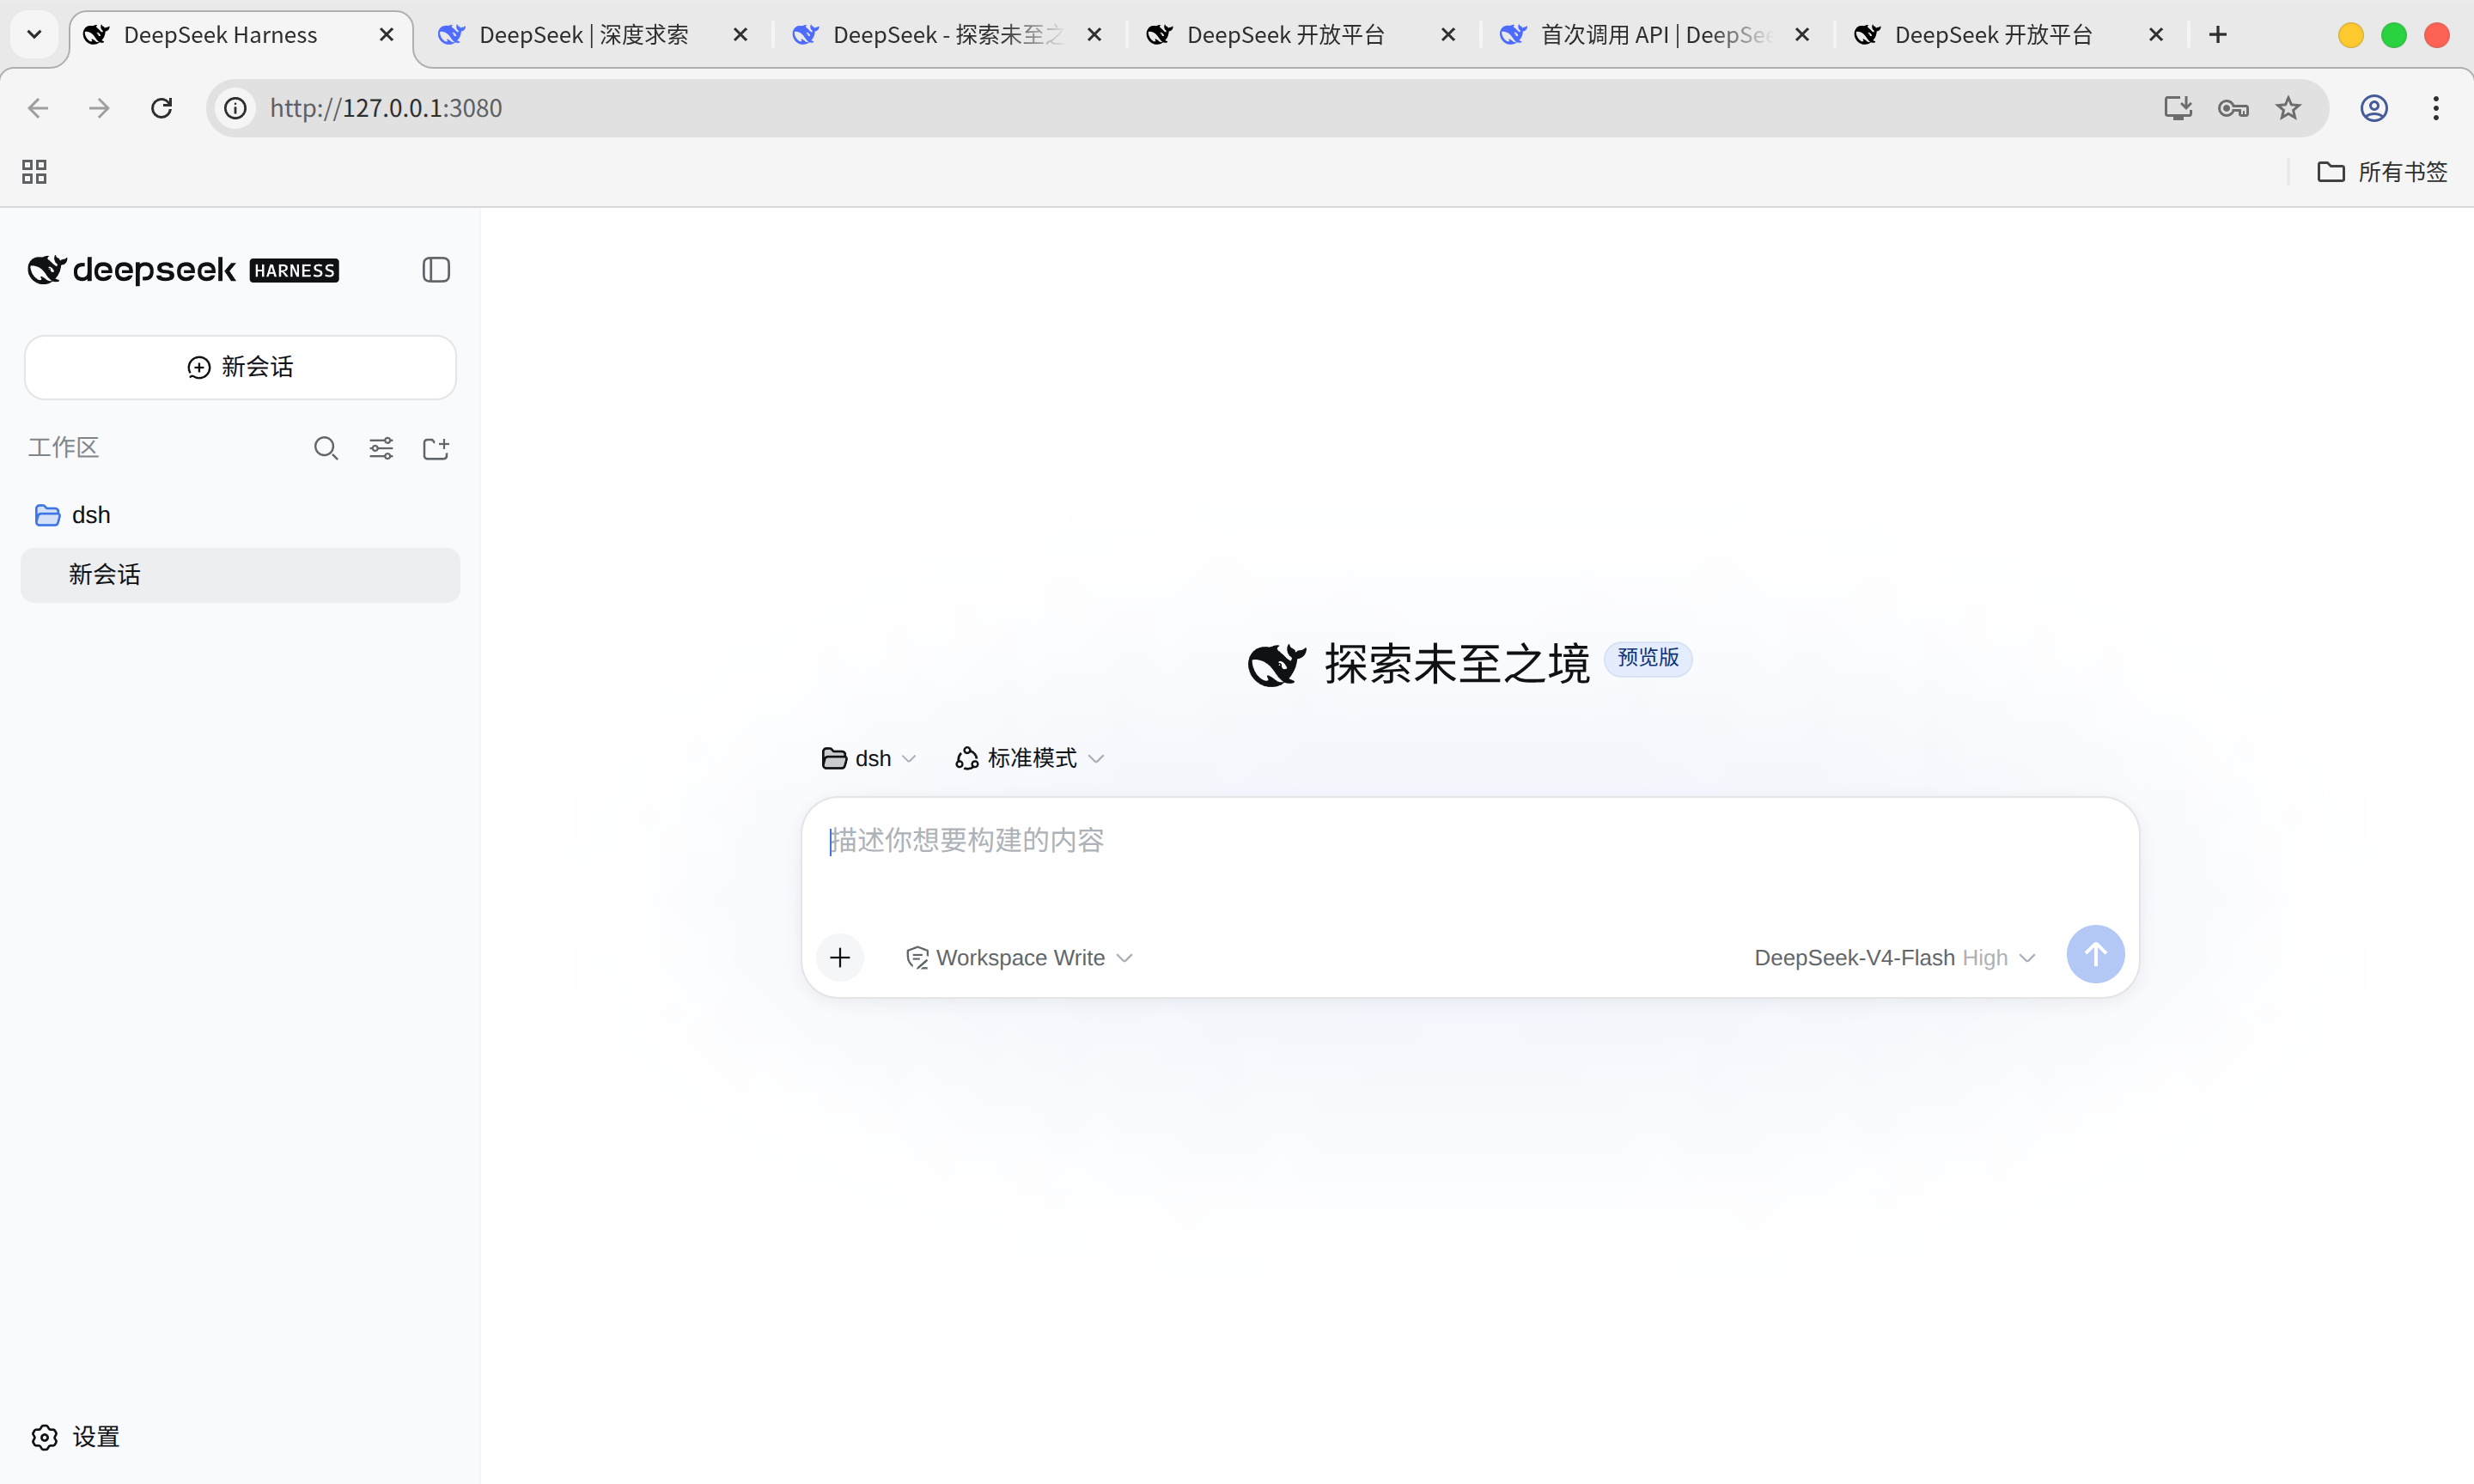The height and width of the screenshot is (1484, 2474).
Task: Add a new workspace folder icon
Action: click(x=436, y=448)
